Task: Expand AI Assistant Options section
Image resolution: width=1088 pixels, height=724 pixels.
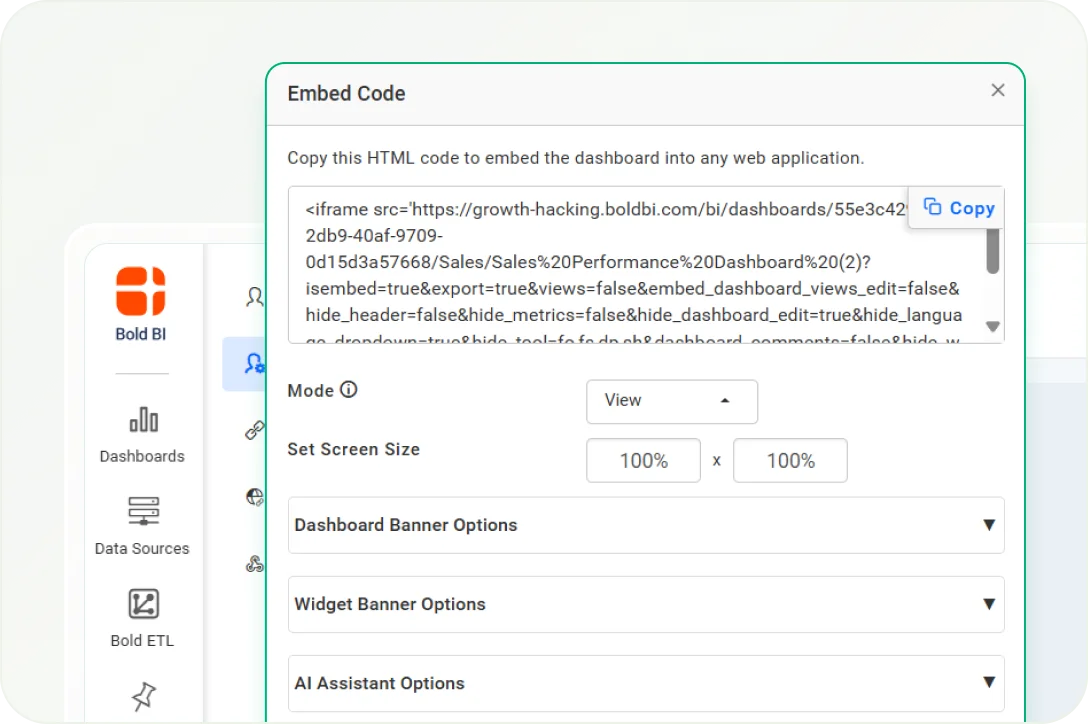Action: (646, 683)
